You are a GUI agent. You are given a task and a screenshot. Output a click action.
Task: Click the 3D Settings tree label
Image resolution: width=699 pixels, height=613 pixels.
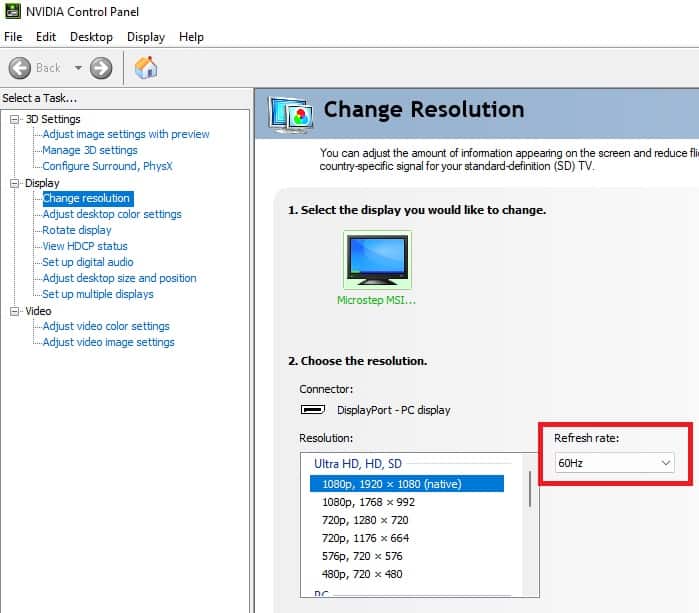(x=53, y=119)
